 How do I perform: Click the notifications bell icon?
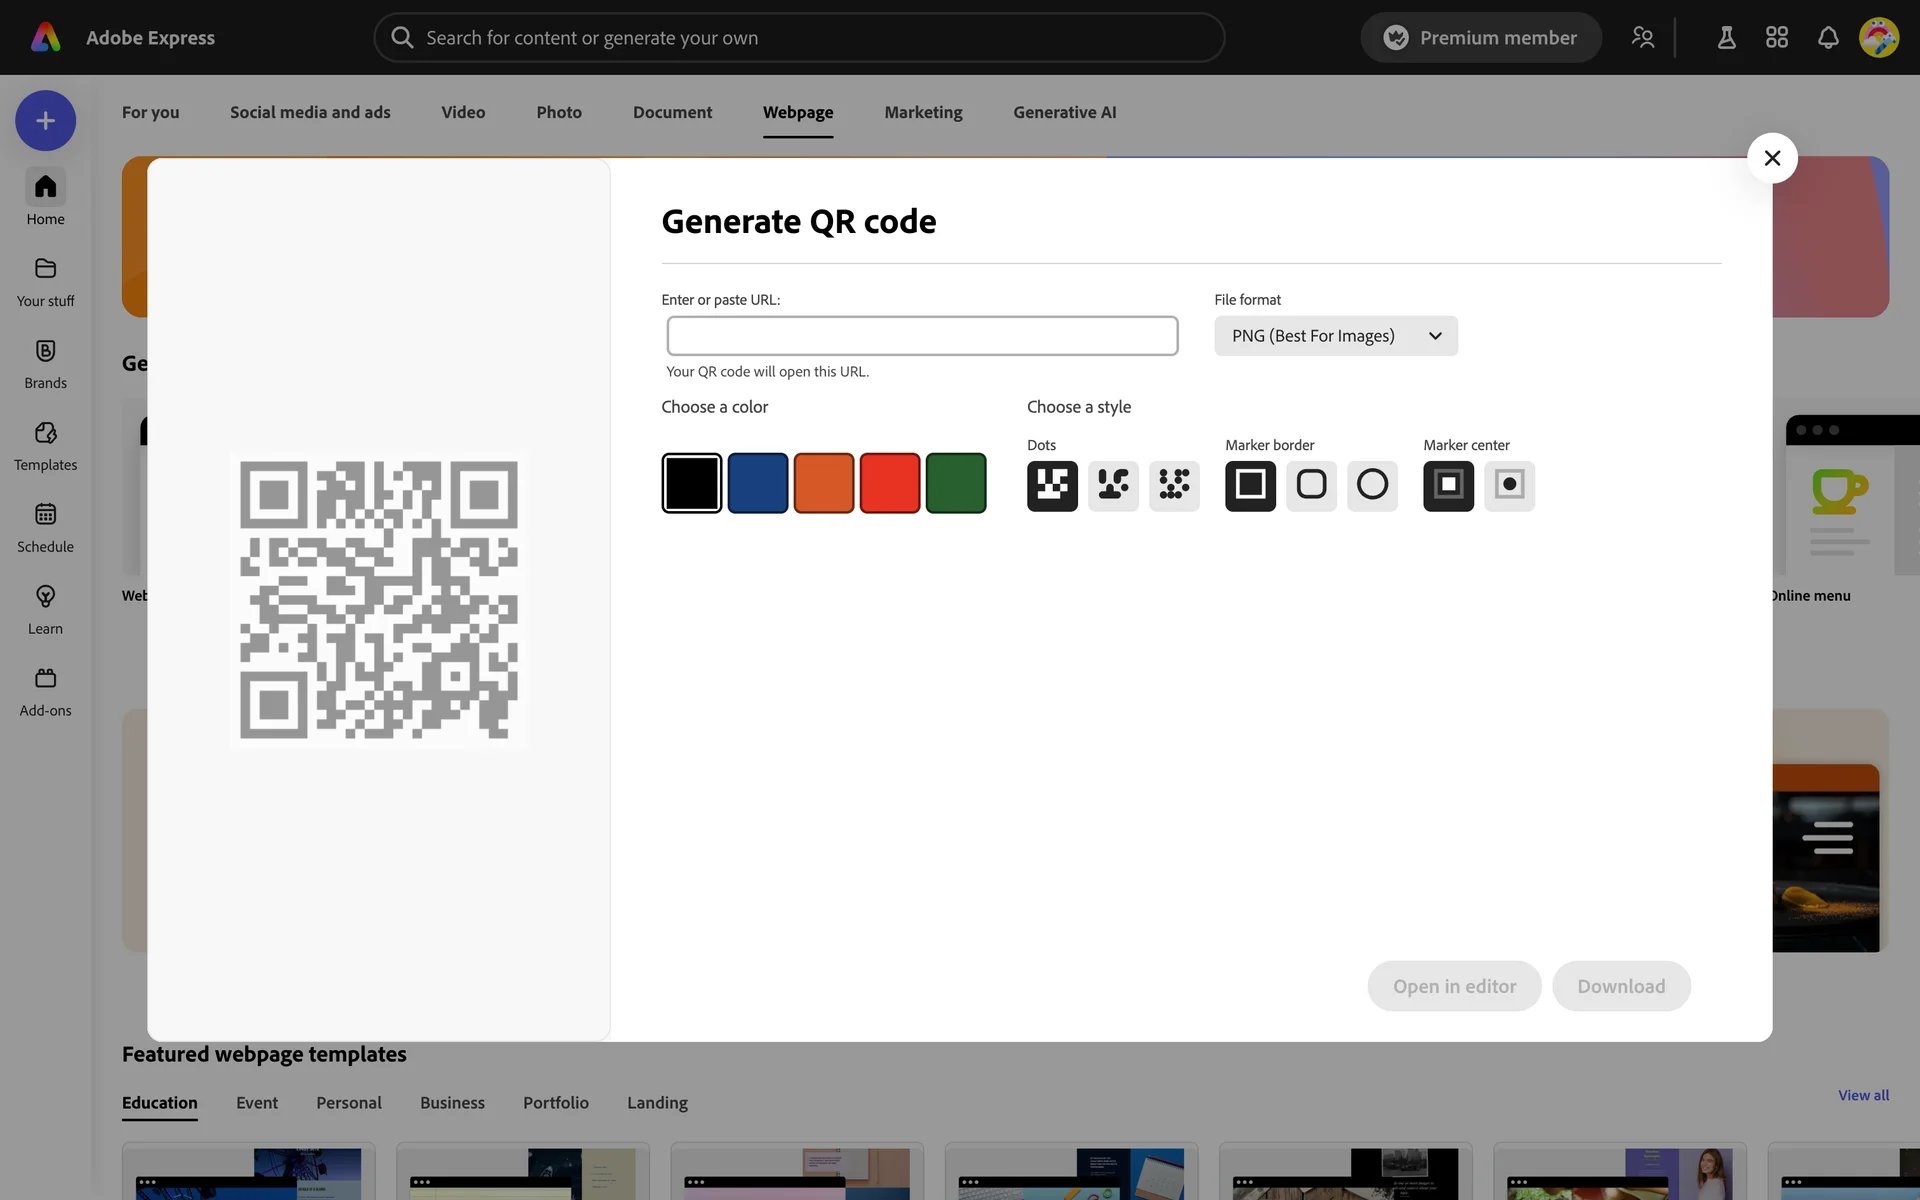coord(1828,38)
